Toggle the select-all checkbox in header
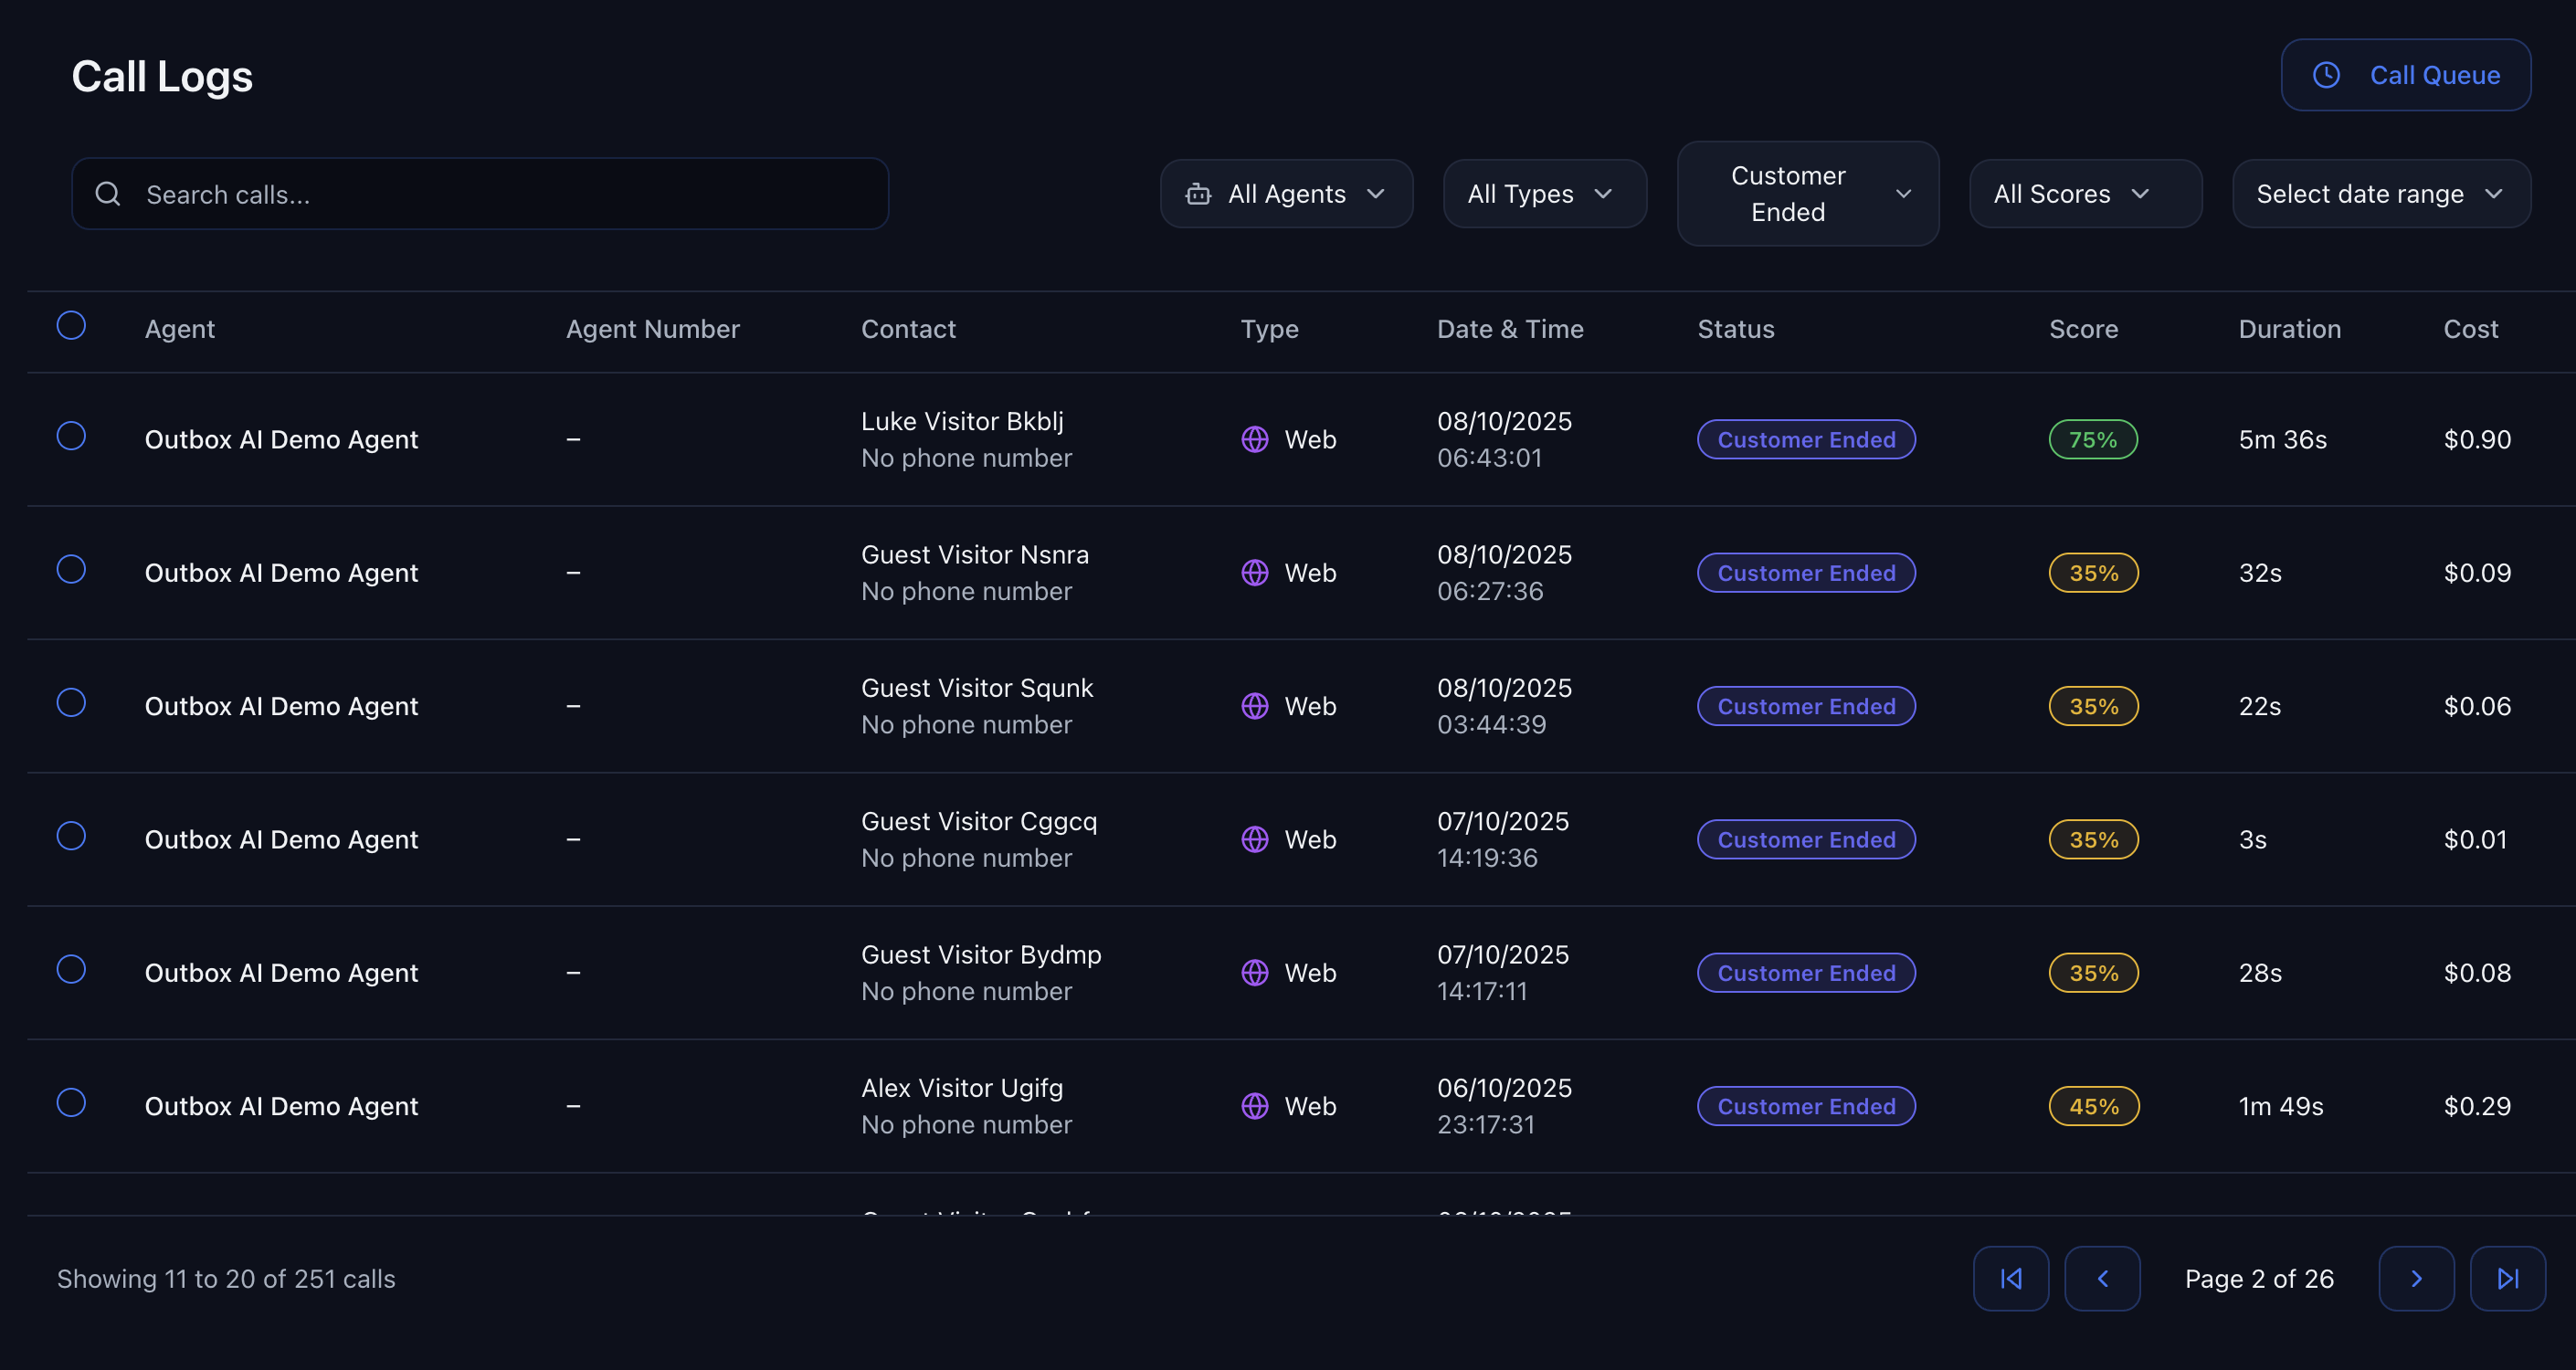This screenshot has height=1370, width=2576. click(x=71, y=325)
